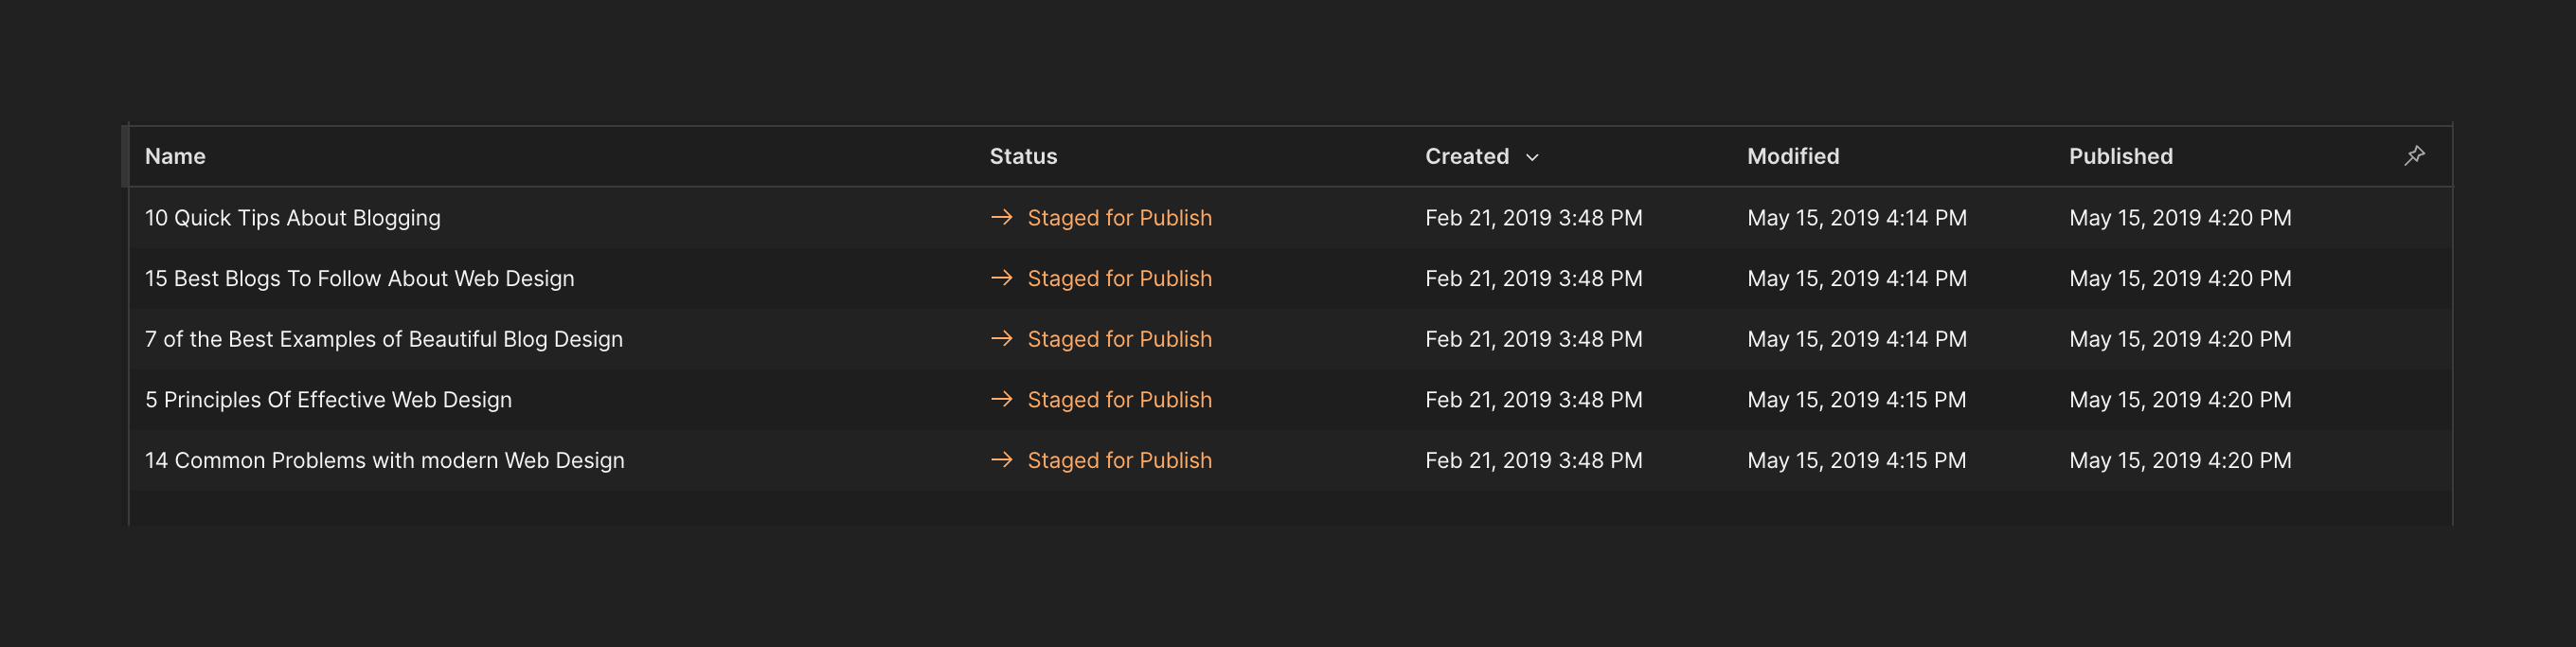Sort by the Status column header
Screen dimensions: 2576x647
point(1023,156)
